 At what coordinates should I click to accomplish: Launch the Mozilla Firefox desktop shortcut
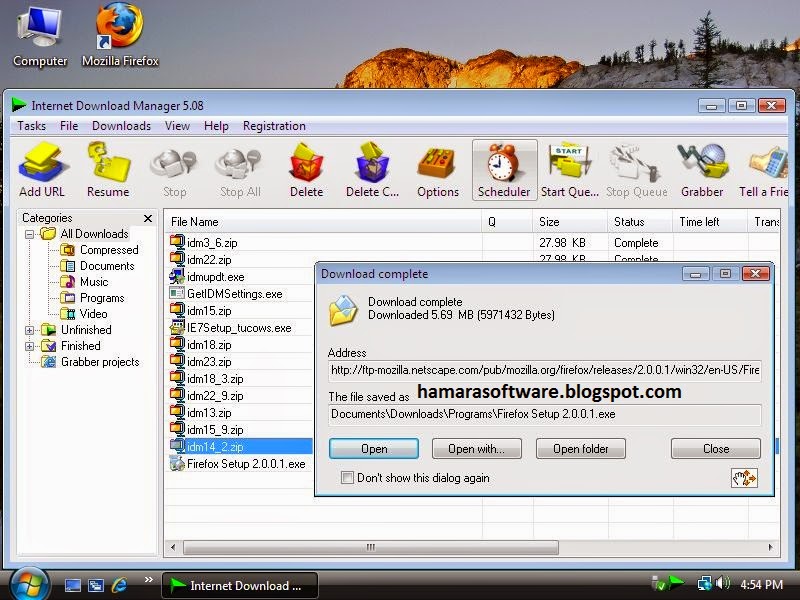tap(120, 37)
